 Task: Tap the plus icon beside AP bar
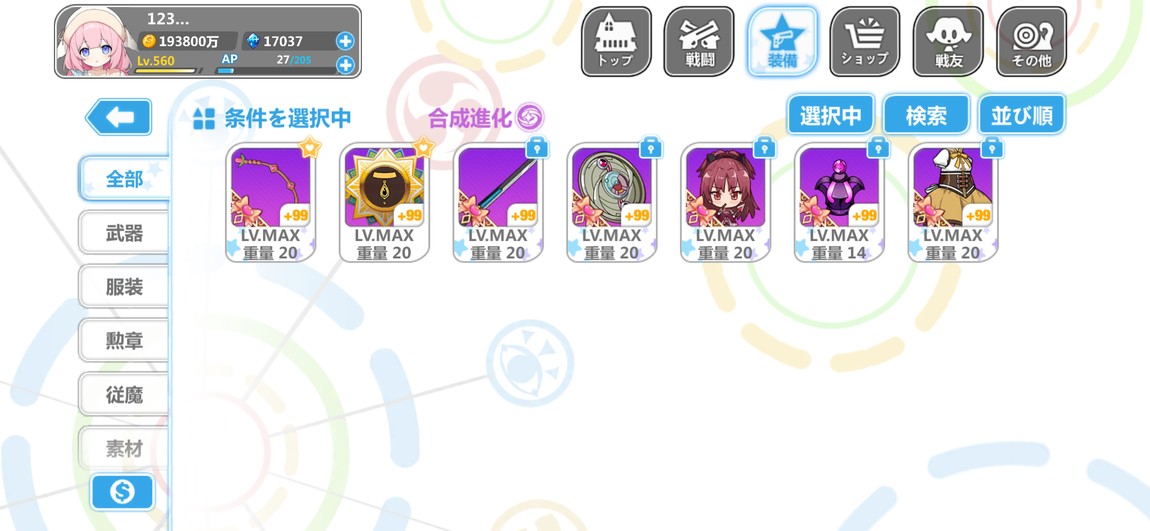click(x=345, y=65)
